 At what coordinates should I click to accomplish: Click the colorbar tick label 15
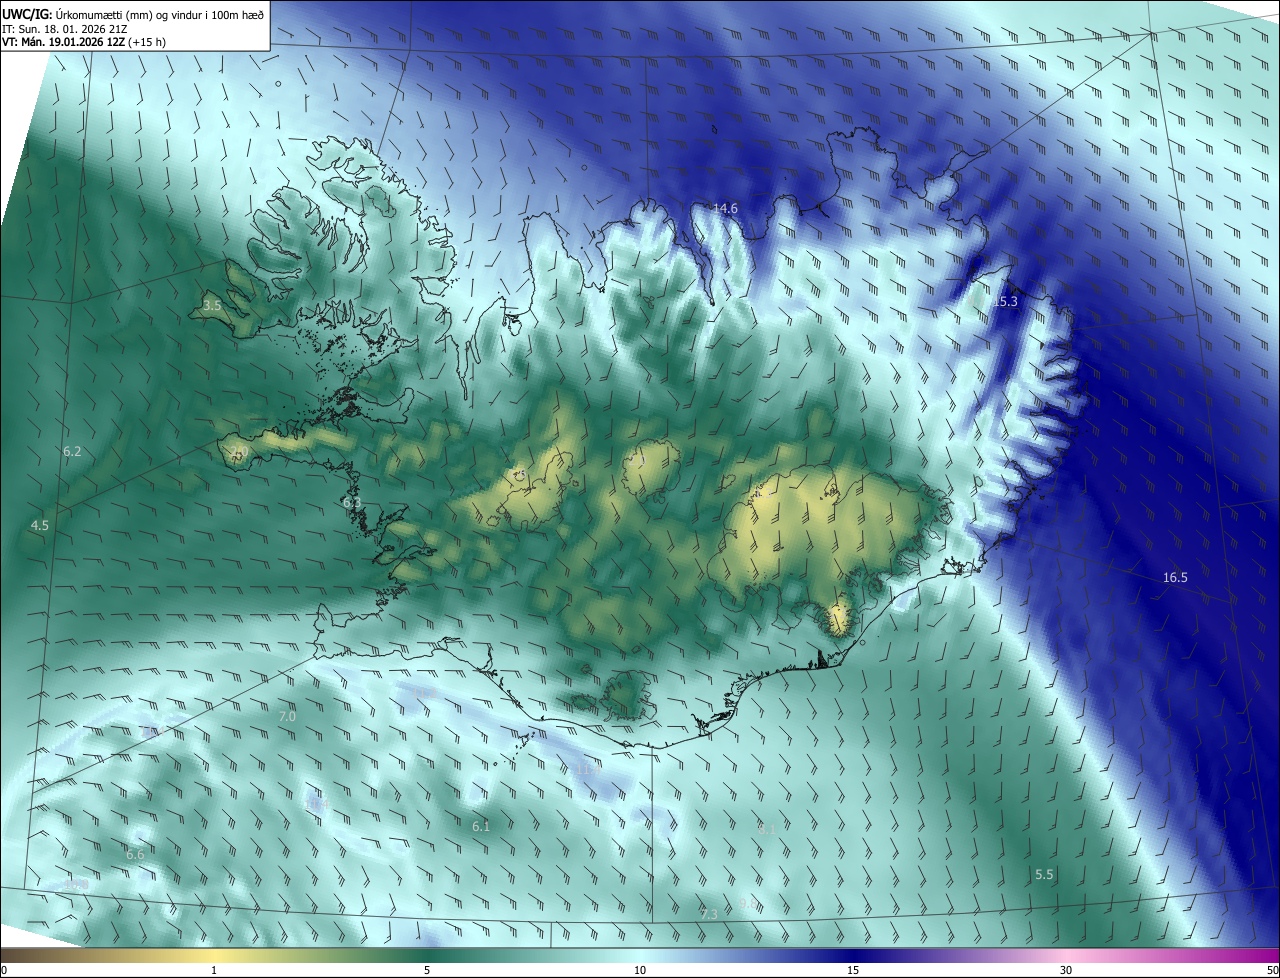[853, 970]
